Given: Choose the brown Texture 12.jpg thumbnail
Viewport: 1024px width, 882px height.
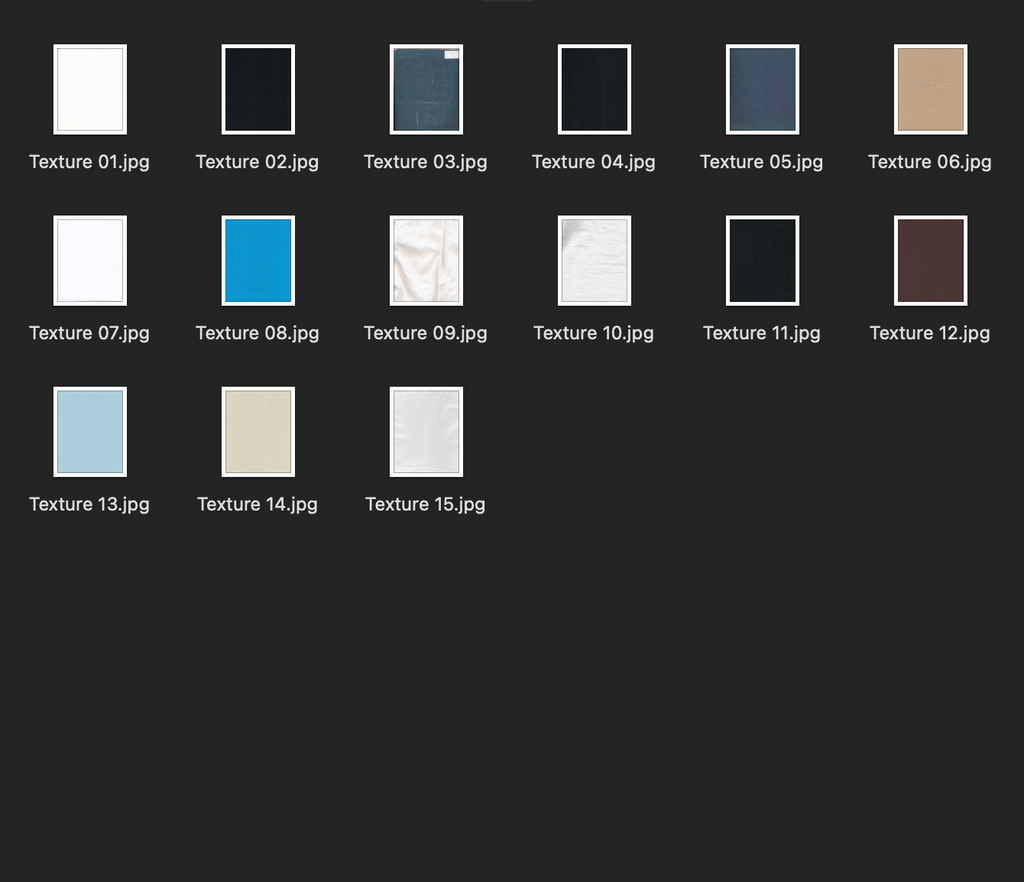Looking at the screenshot, I should pyautogui.click(x=931, y=260).
